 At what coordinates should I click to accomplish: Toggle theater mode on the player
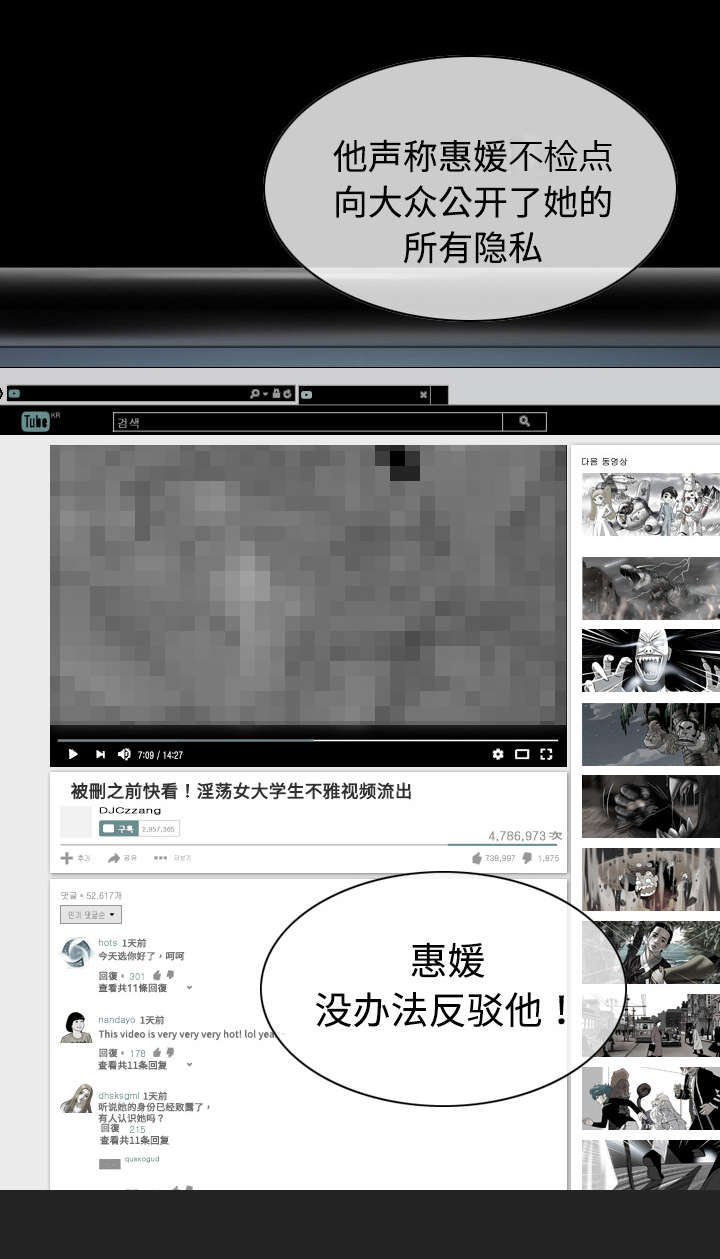[x=522, y=754]
